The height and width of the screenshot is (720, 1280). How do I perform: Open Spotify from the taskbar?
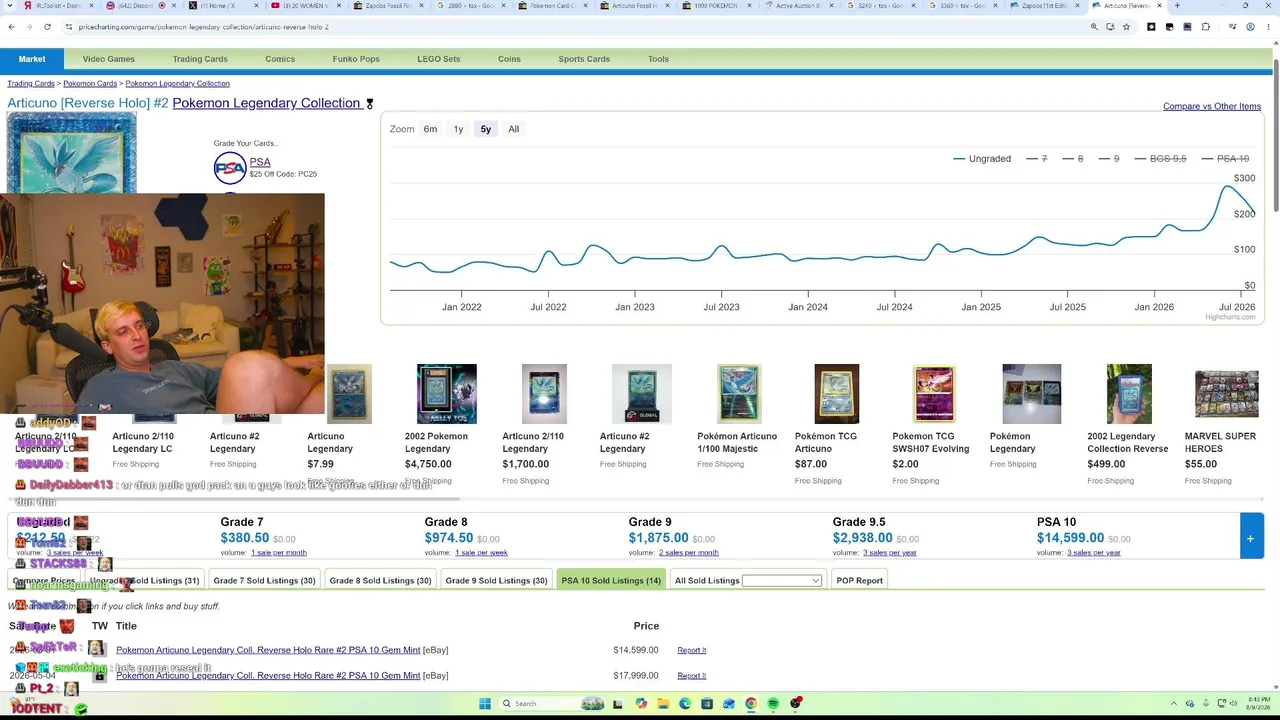pyautogui.click(x=773, y=704)
